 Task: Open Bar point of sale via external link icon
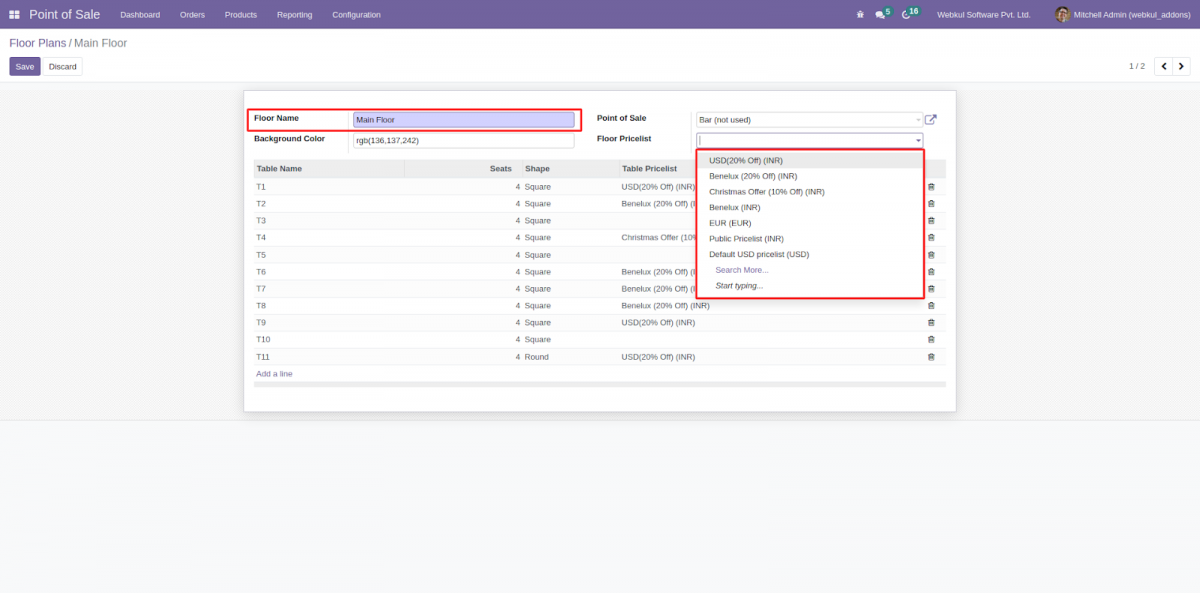[930, 118]
